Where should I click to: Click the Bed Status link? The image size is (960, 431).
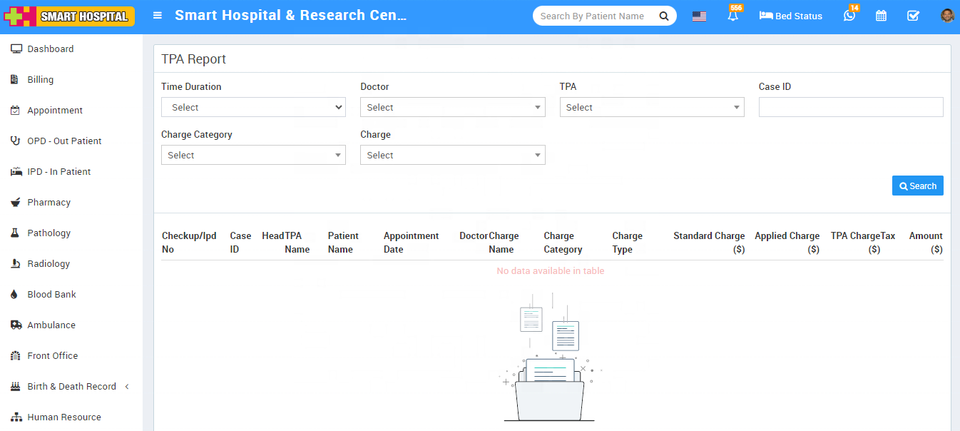tap(791, 16)
